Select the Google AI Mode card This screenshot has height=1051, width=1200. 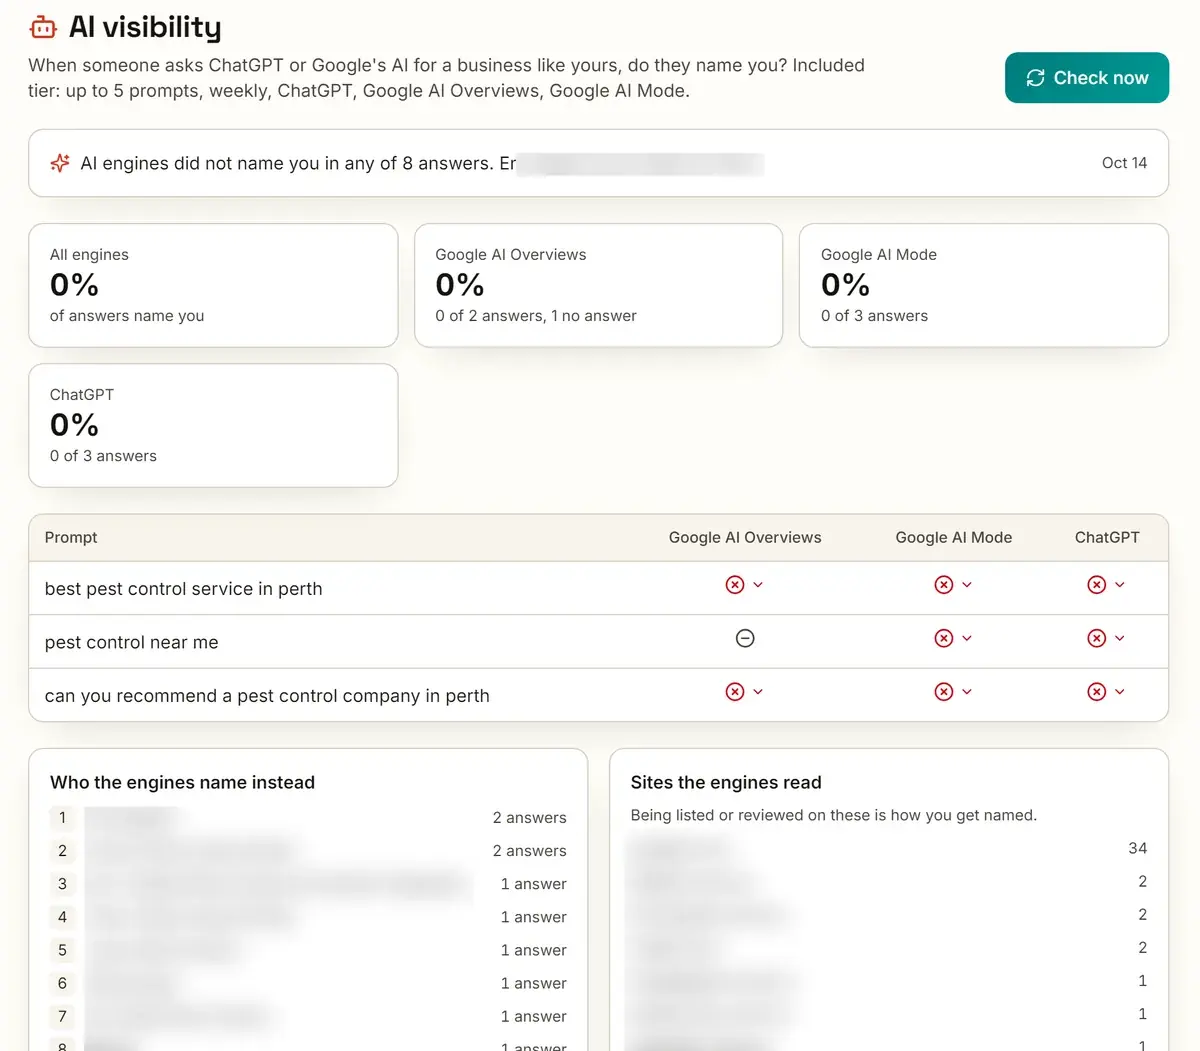(x=984, y=285)
